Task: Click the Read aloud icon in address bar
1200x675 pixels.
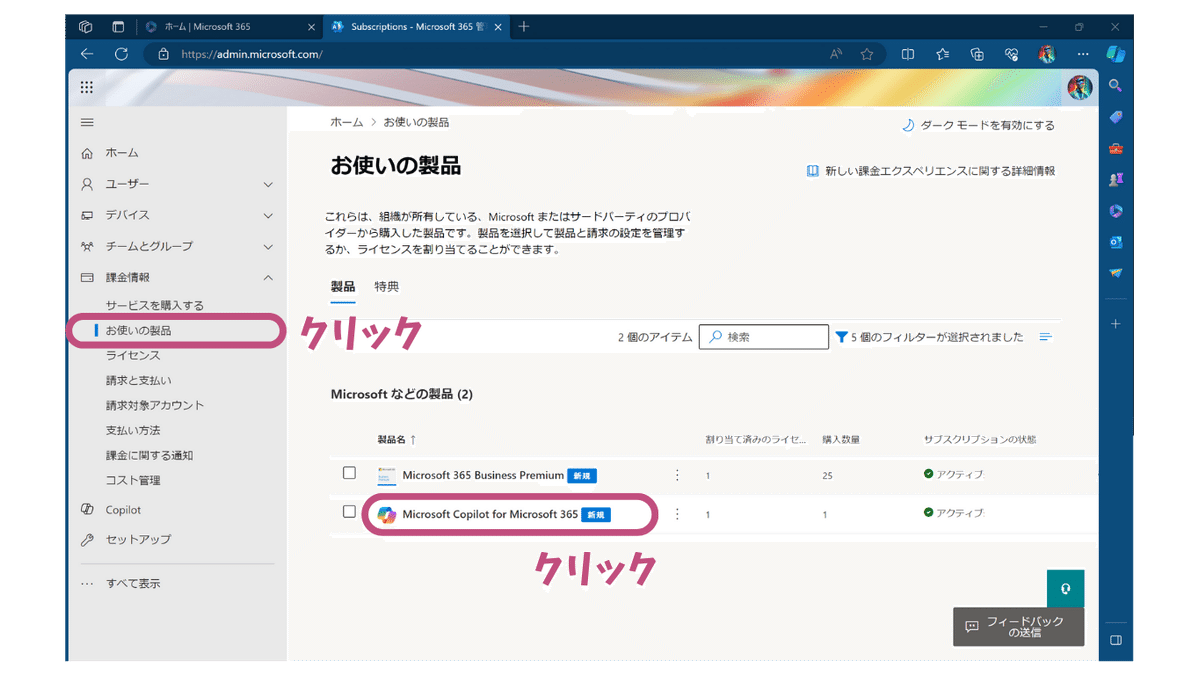Action: click(836, 54)
